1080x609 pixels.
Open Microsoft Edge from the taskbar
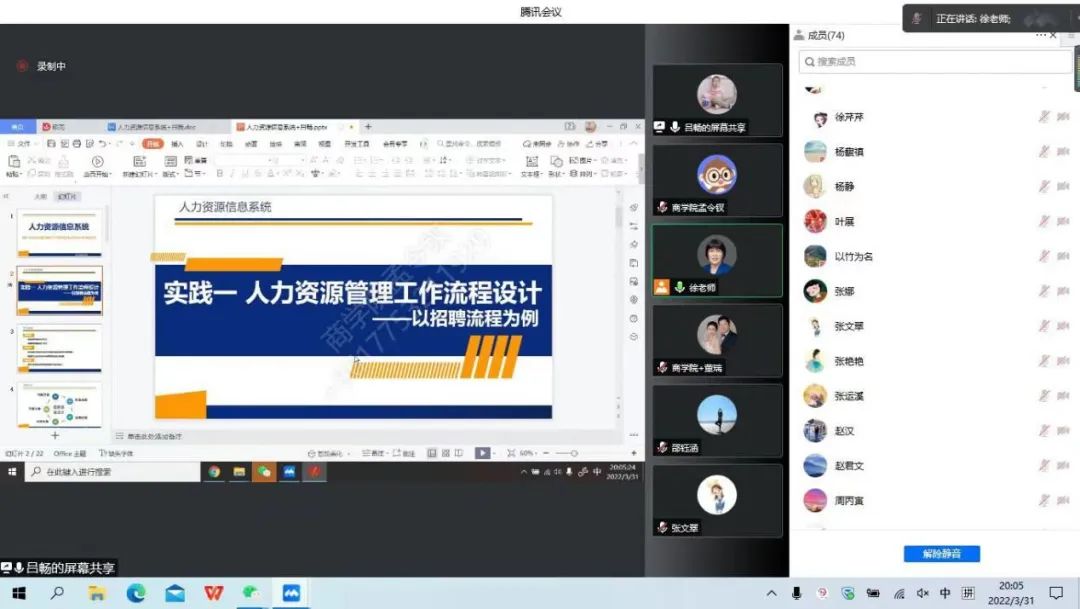tap(136, 593)
